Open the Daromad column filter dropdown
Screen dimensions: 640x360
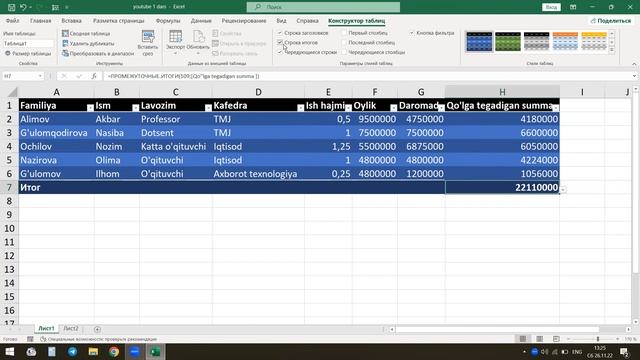click(x=441, y=108)
